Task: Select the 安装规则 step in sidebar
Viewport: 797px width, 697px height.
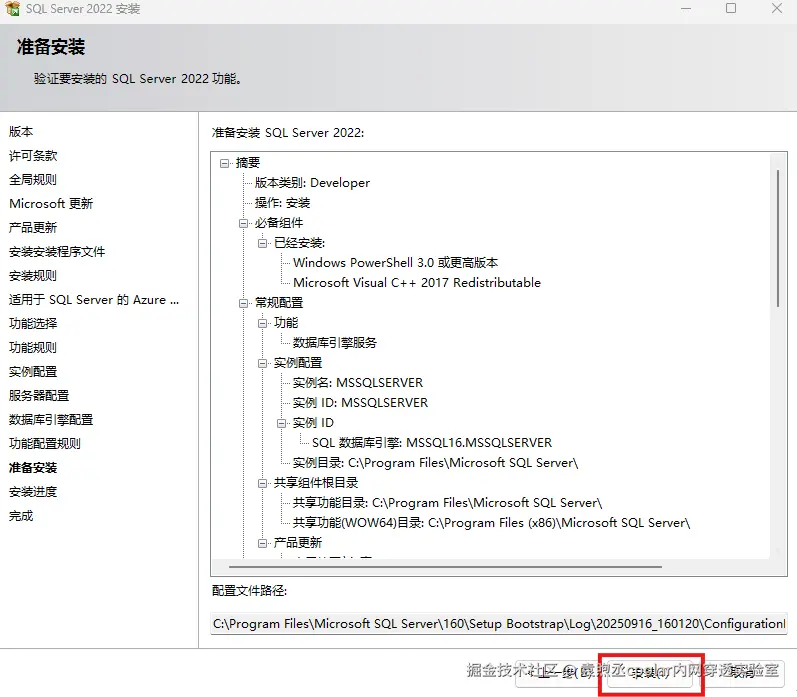Action: (33, 276)
